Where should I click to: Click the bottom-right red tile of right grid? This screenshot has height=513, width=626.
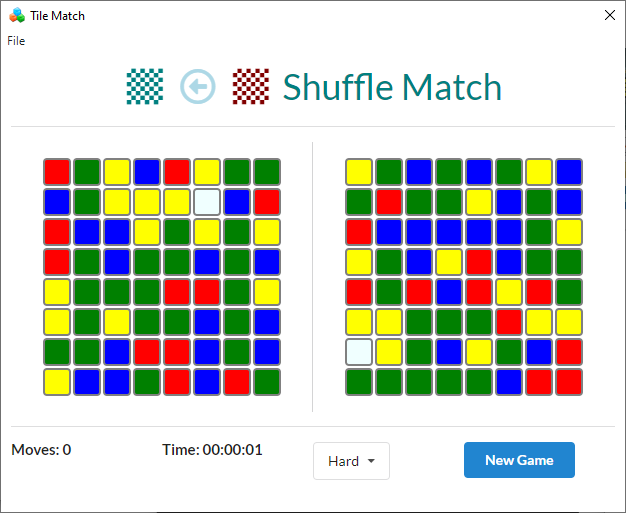[569, 382]
